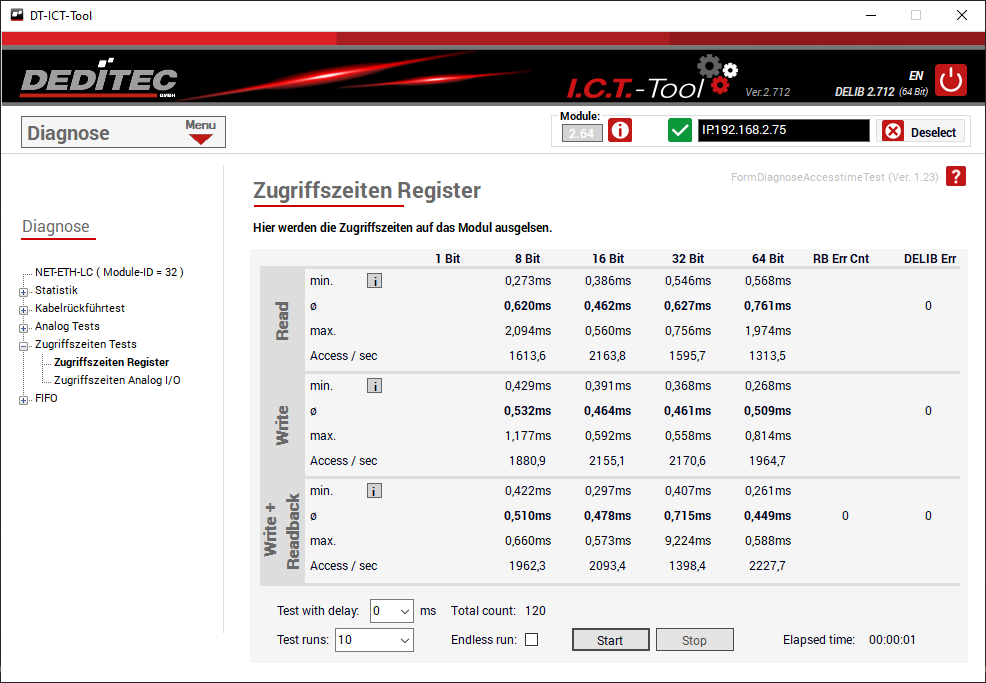Click info icon in Write + Readback row
This screenshot has height=683, width=986.
(x=374, y=491)
